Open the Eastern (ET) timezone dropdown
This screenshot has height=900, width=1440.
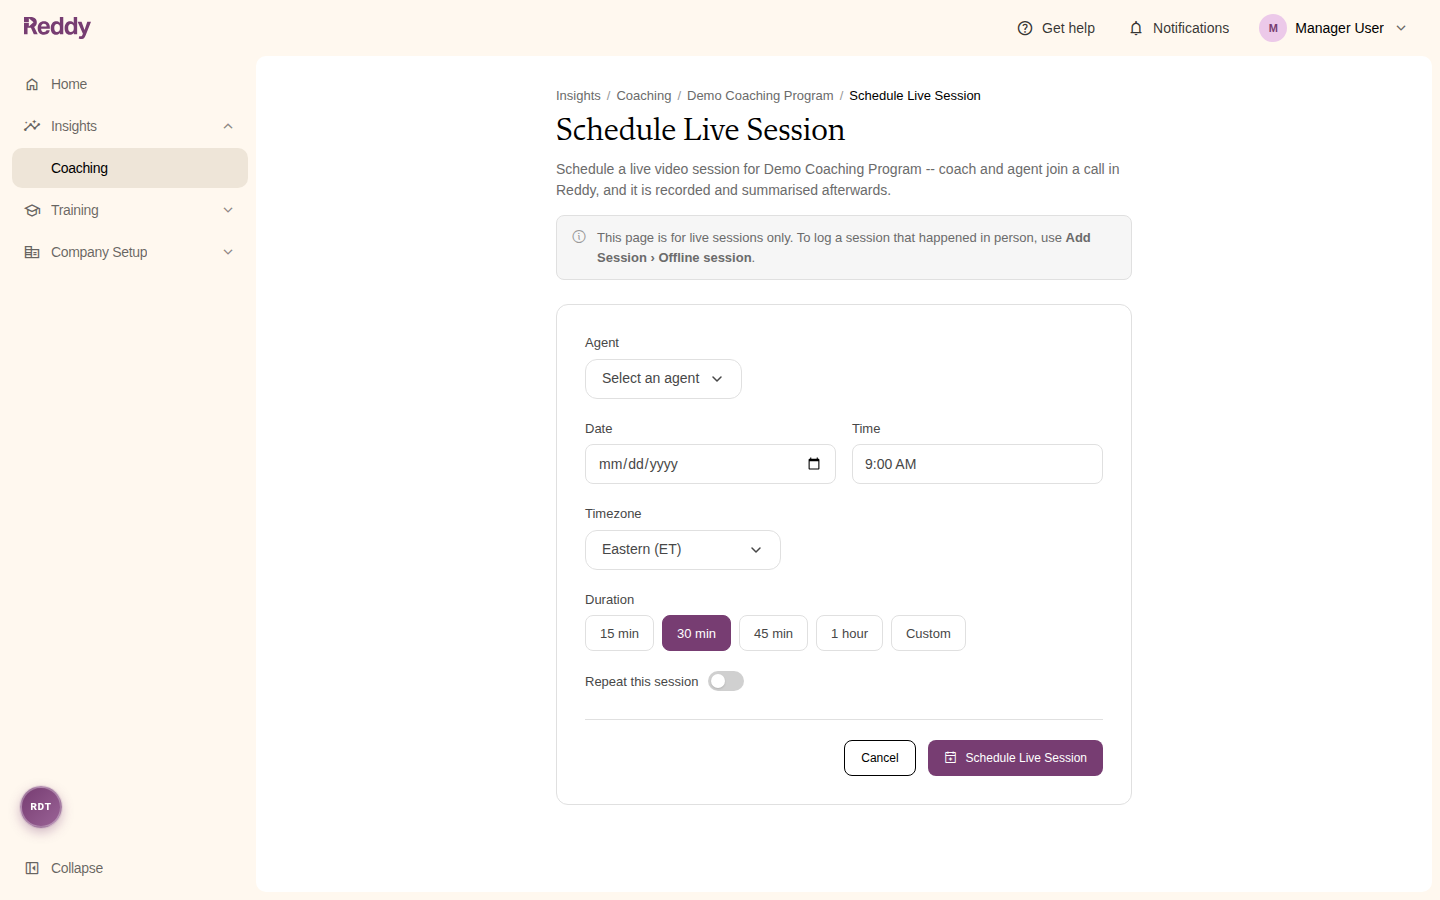683,550
